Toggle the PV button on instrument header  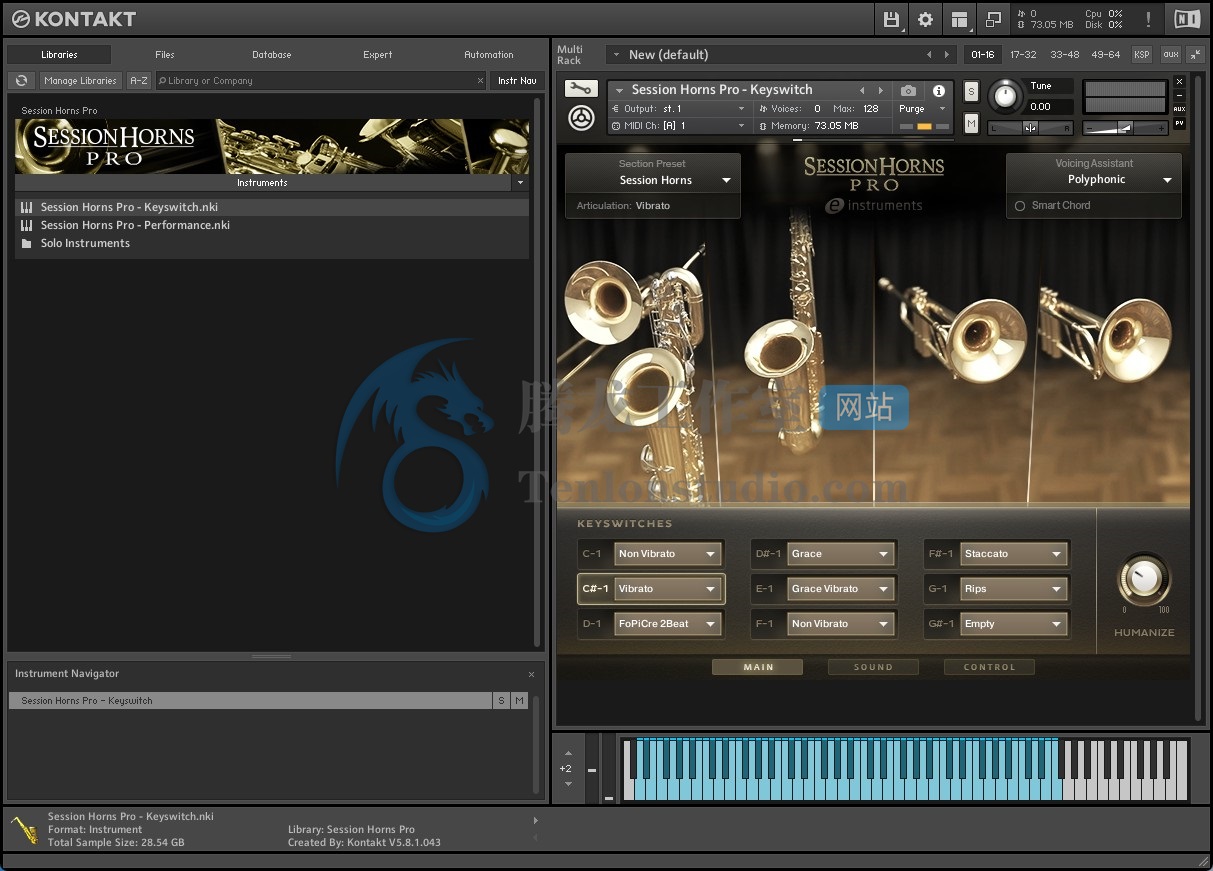1180,123
